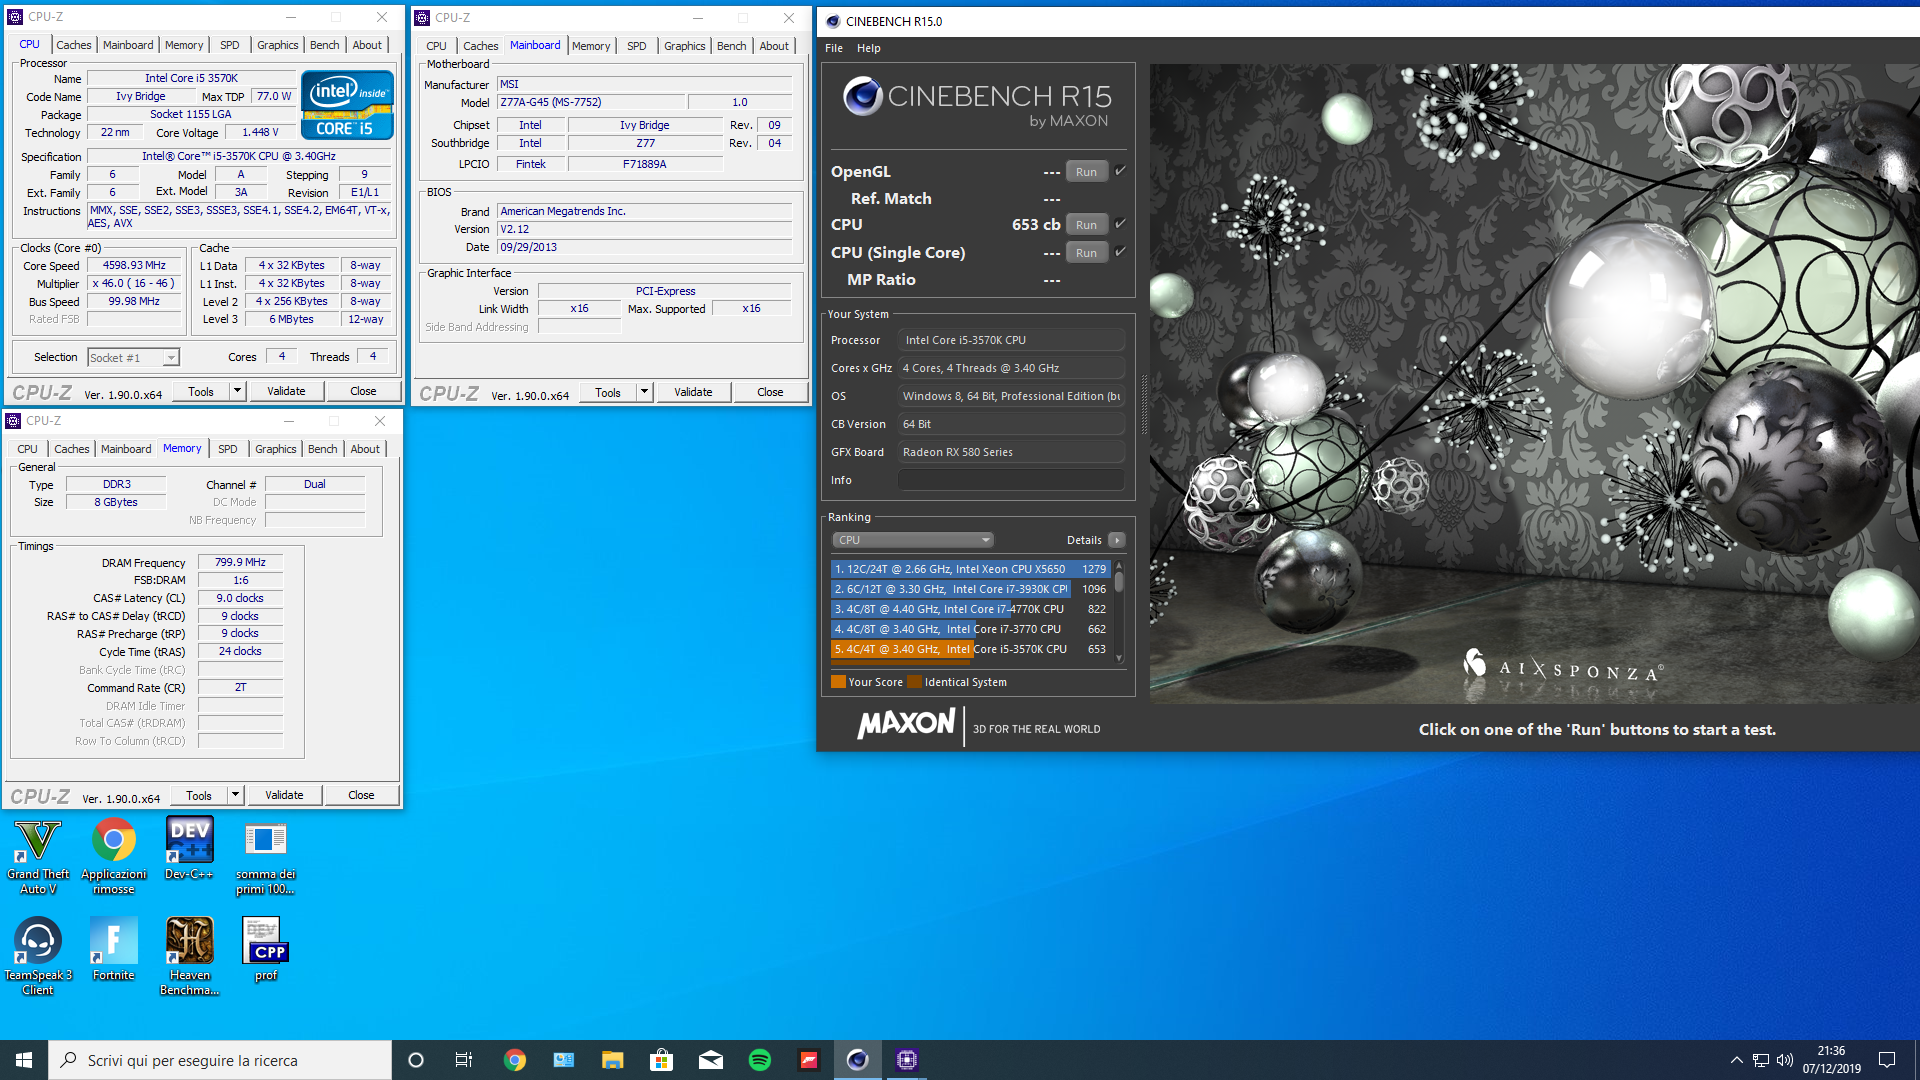Viewport: 1920px width, 1080px height.
Task: Open the volume control in system tray
Action: 1785,1060
